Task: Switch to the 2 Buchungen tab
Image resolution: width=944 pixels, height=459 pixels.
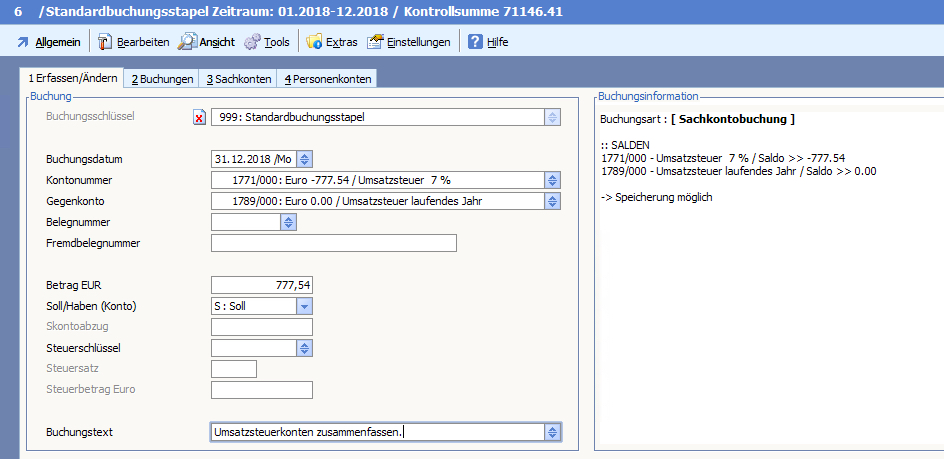Action: (x=162, y=78)
